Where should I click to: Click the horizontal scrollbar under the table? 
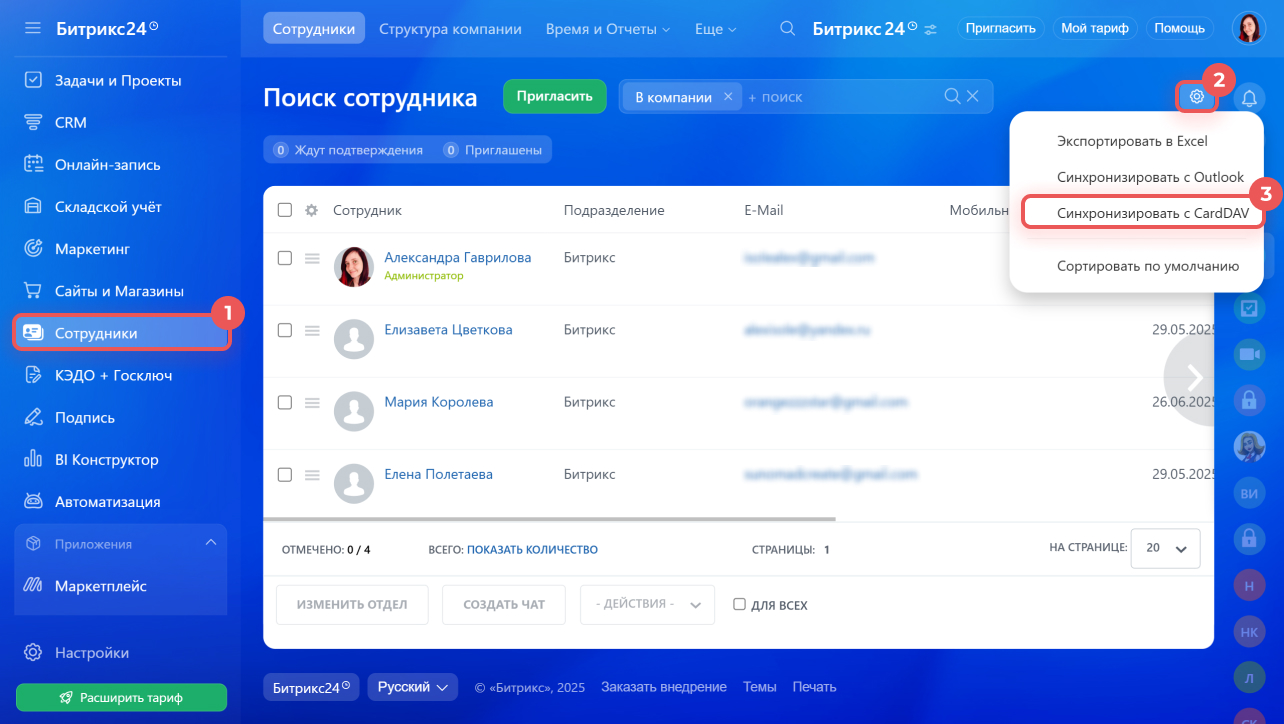[x=549, y=519]
